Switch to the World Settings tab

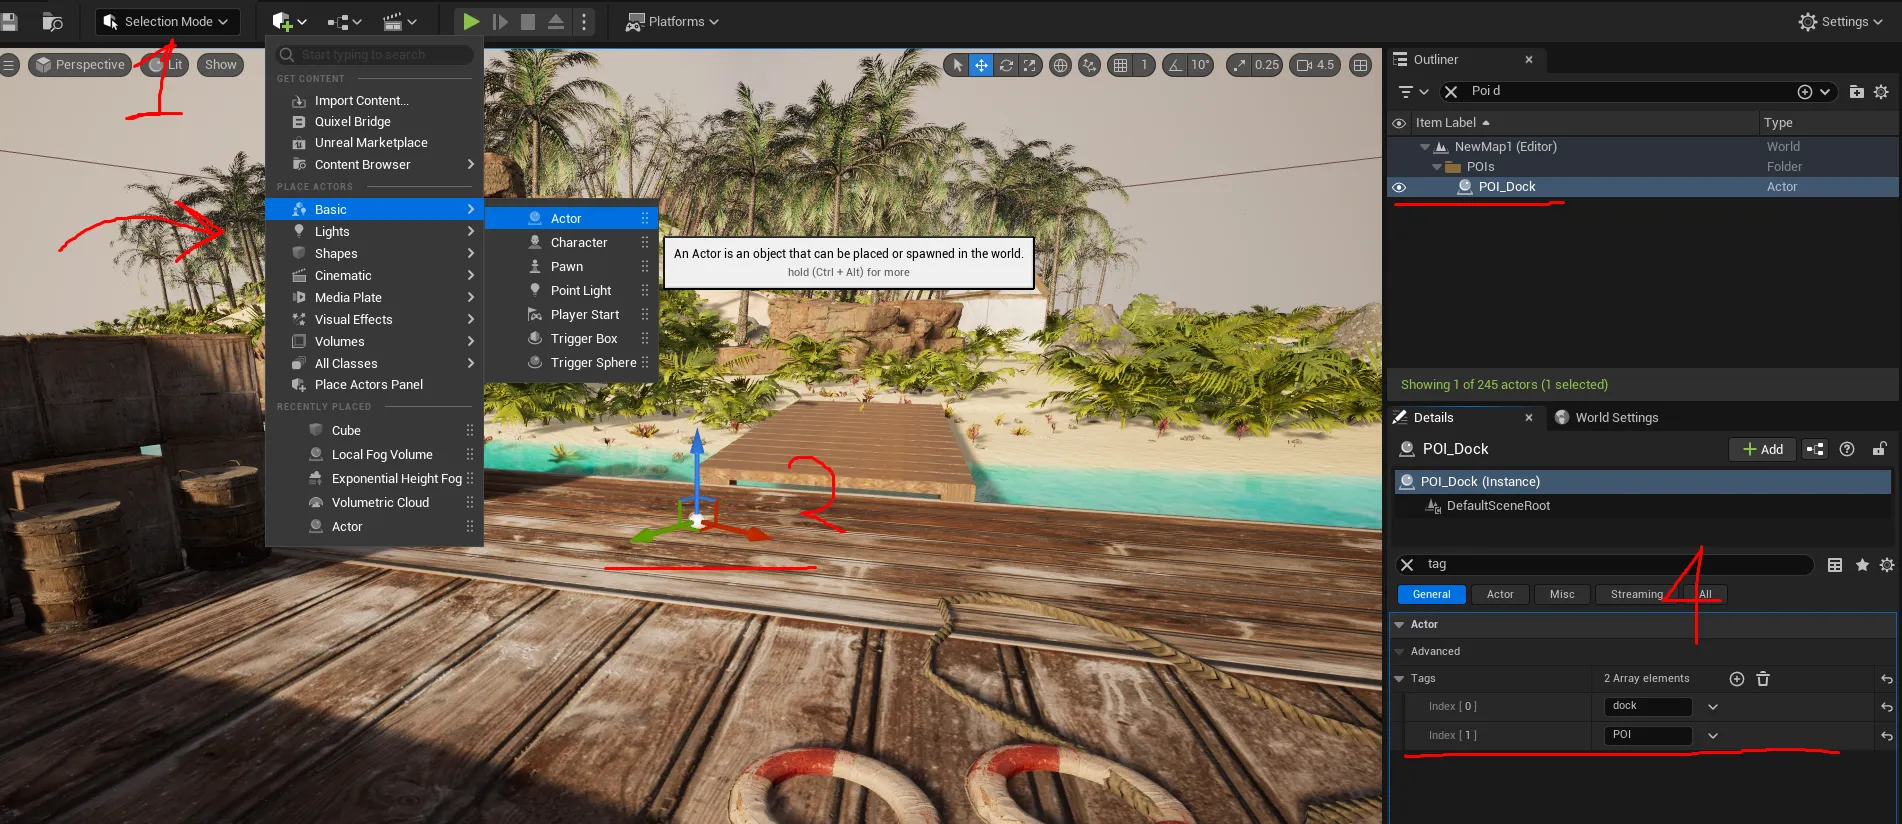(x=1615, y=418)
